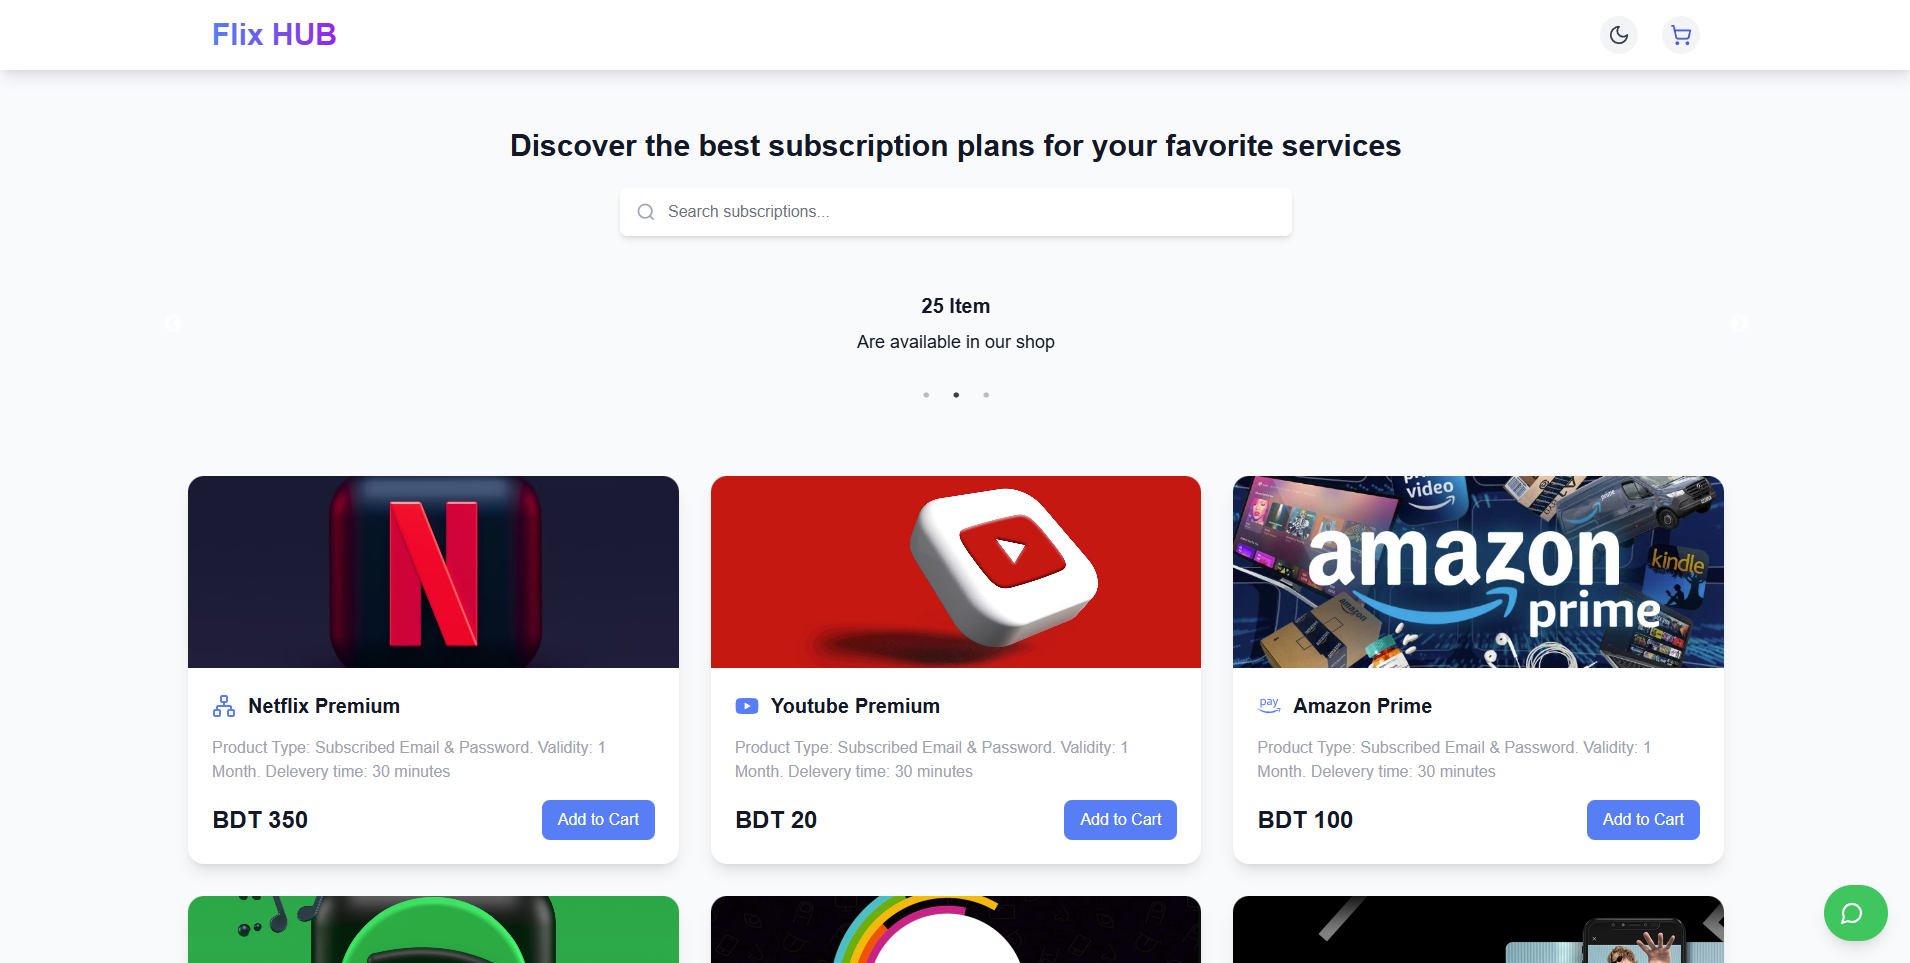
Task: Add Netflix Premium to cart
Action: [x=598, y=820]
